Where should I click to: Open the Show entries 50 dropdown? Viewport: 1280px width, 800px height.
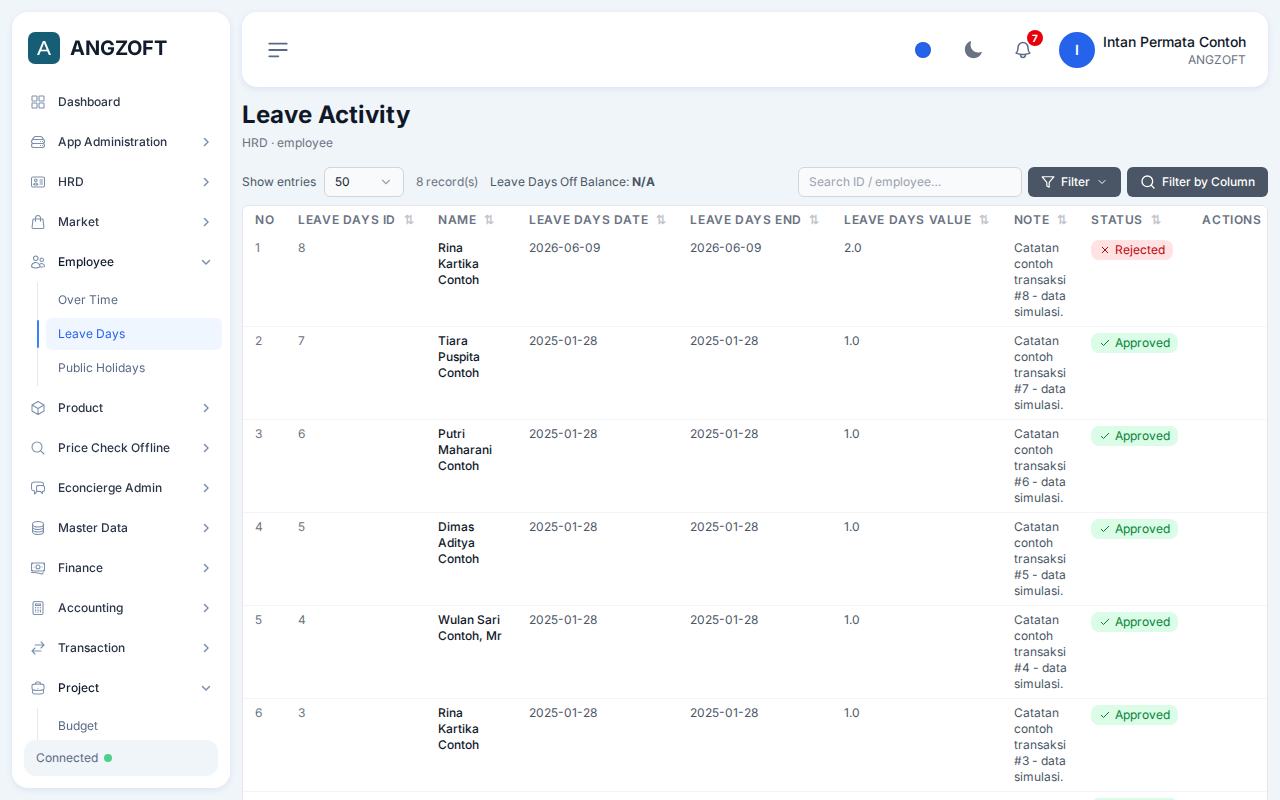point(364,182)
